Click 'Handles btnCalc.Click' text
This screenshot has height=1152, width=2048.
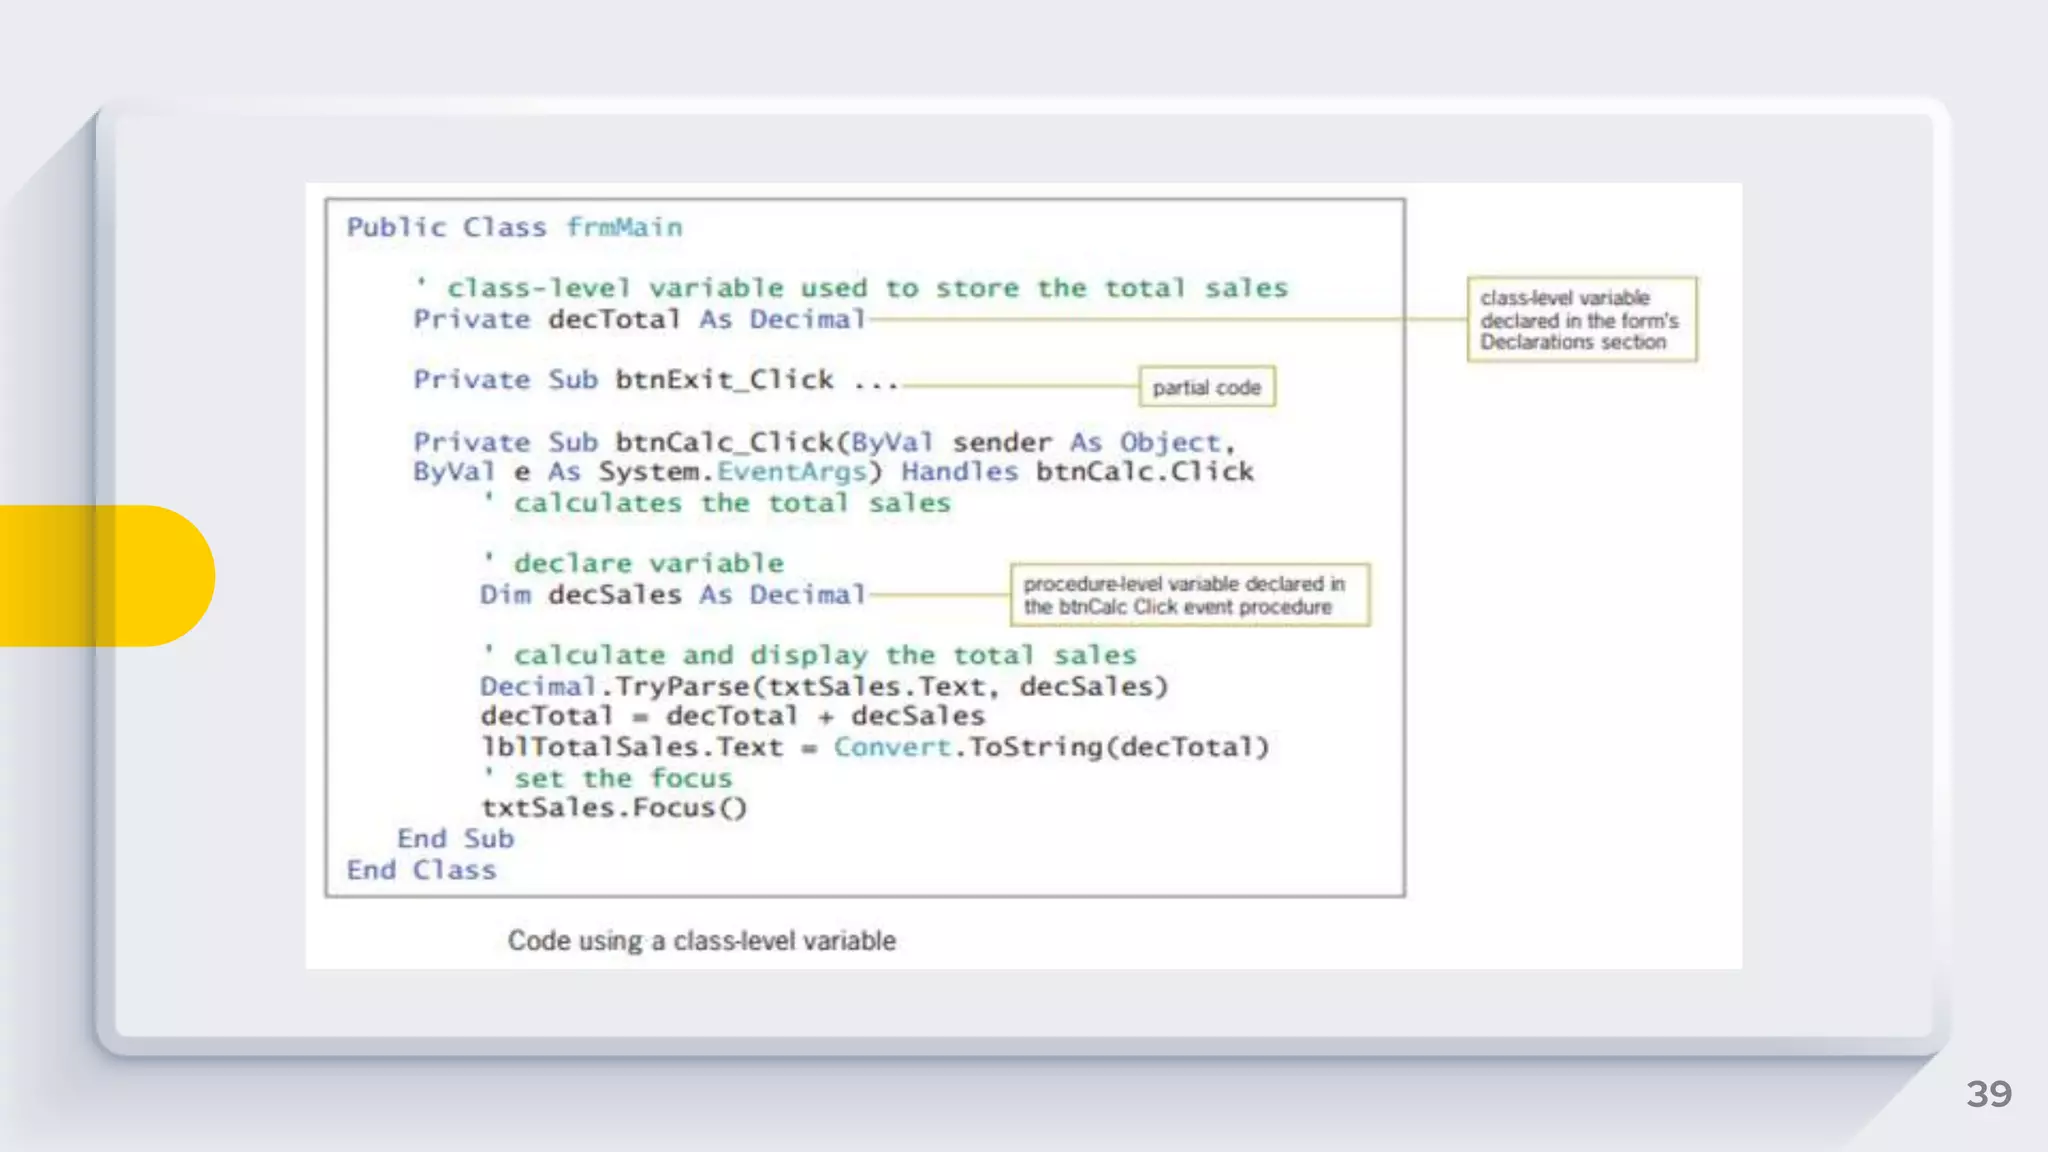[1077, 472]
